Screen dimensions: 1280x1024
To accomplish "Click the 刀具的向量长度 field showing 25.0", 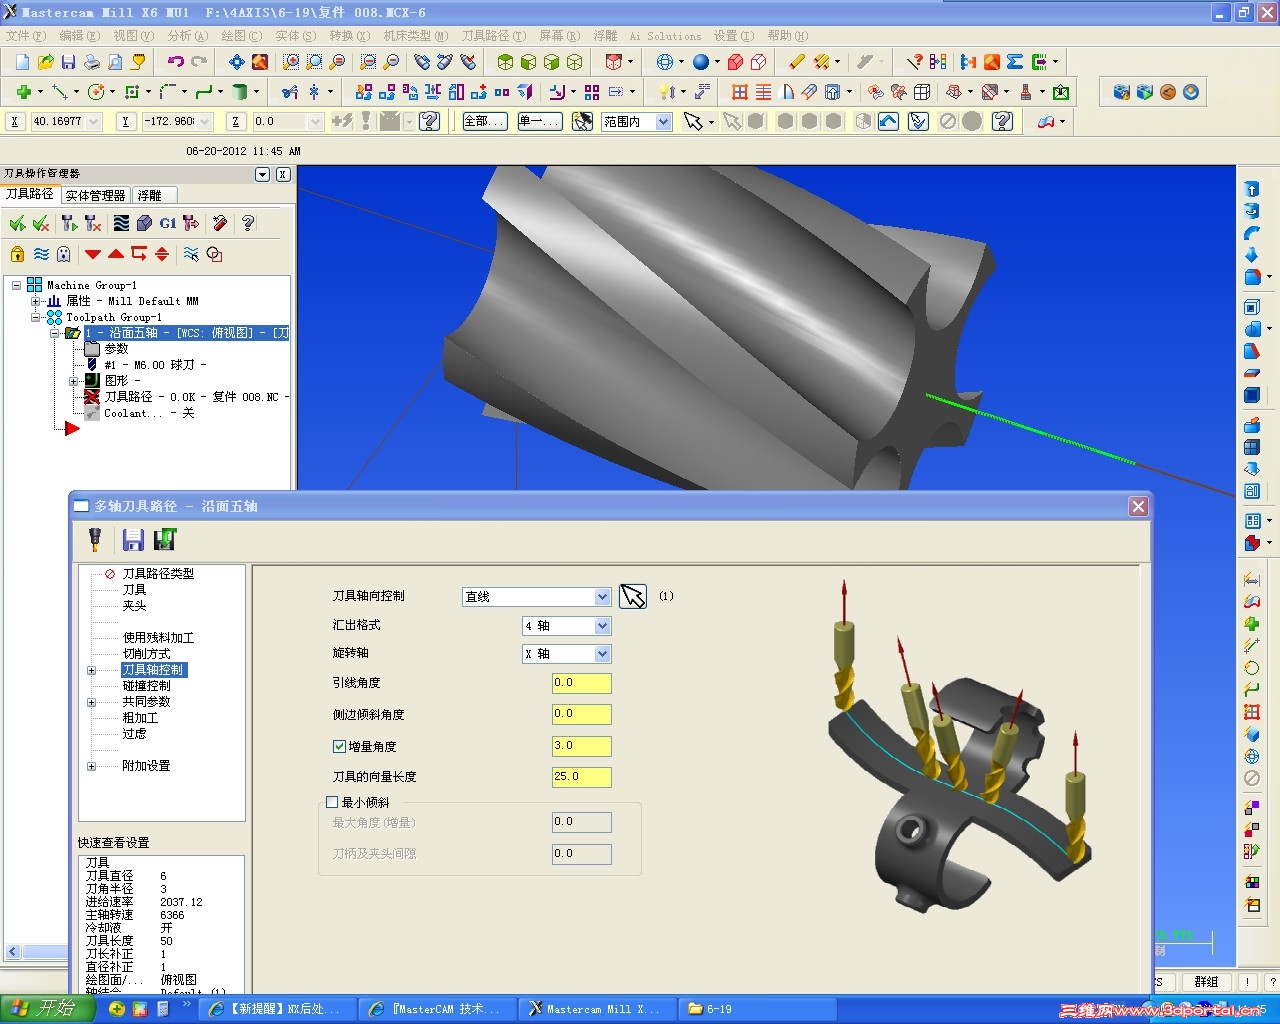I will click(582, 777).
